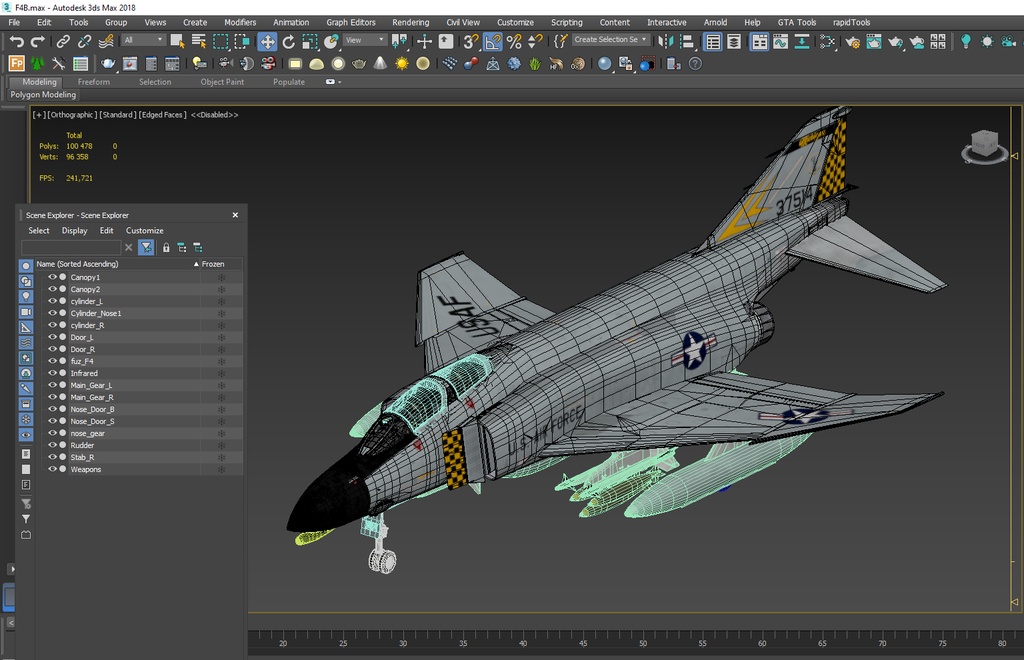Expand Create Selection Set dropdown

pyautogui.click(x=611, y=39)
